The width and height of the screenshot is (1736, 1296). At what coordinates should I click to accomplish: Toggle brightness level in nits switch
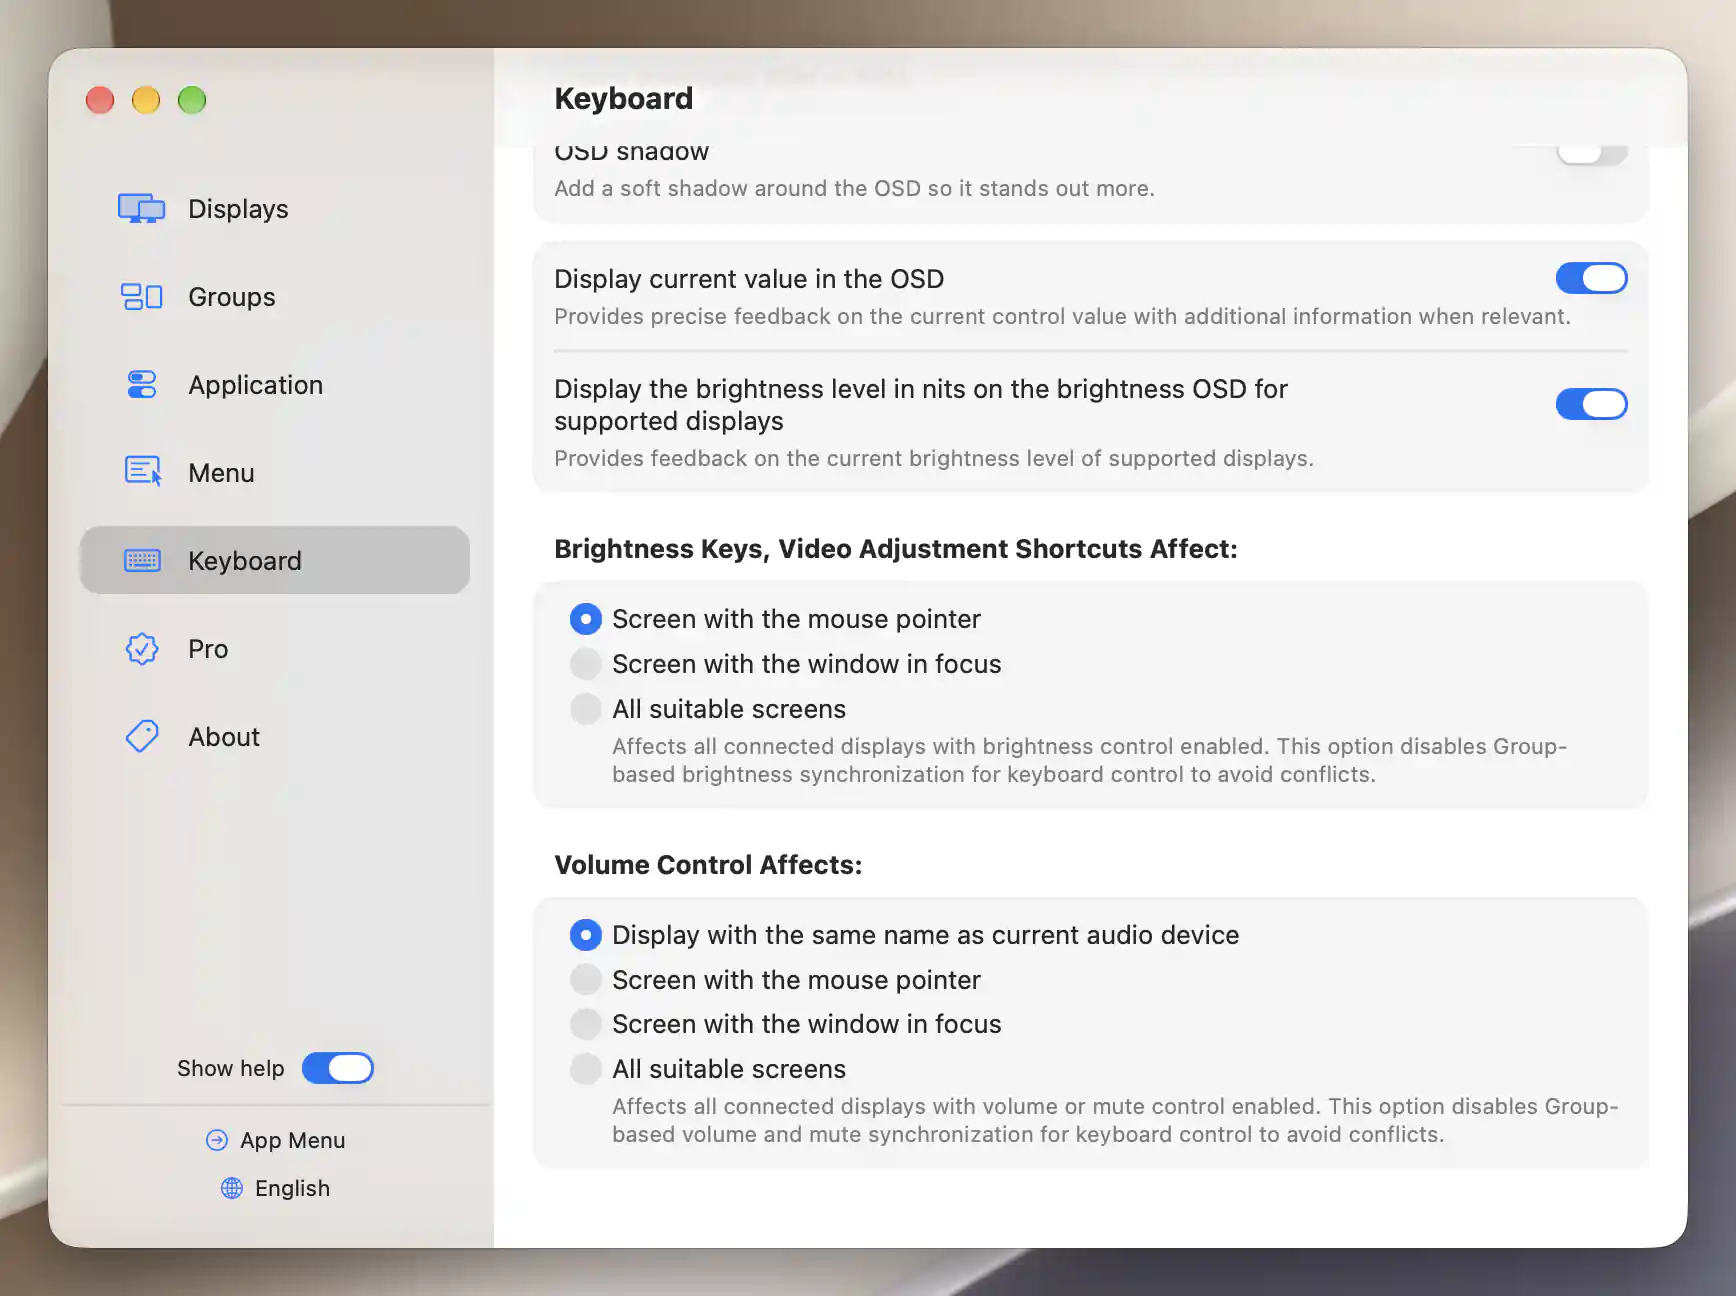1591,404
